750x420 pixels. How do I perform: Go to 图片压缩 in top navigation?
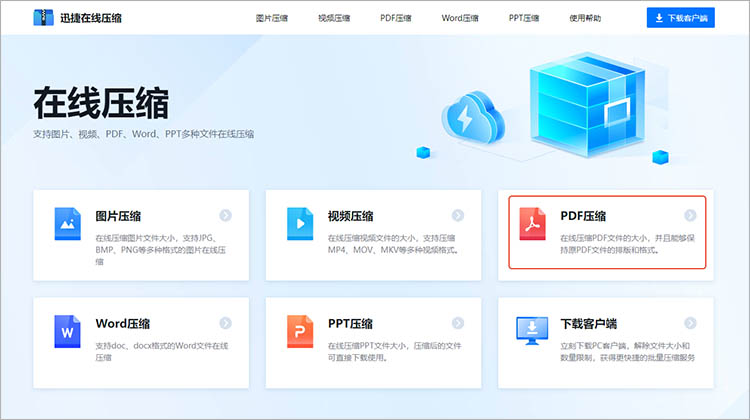[x=272, y=18]
